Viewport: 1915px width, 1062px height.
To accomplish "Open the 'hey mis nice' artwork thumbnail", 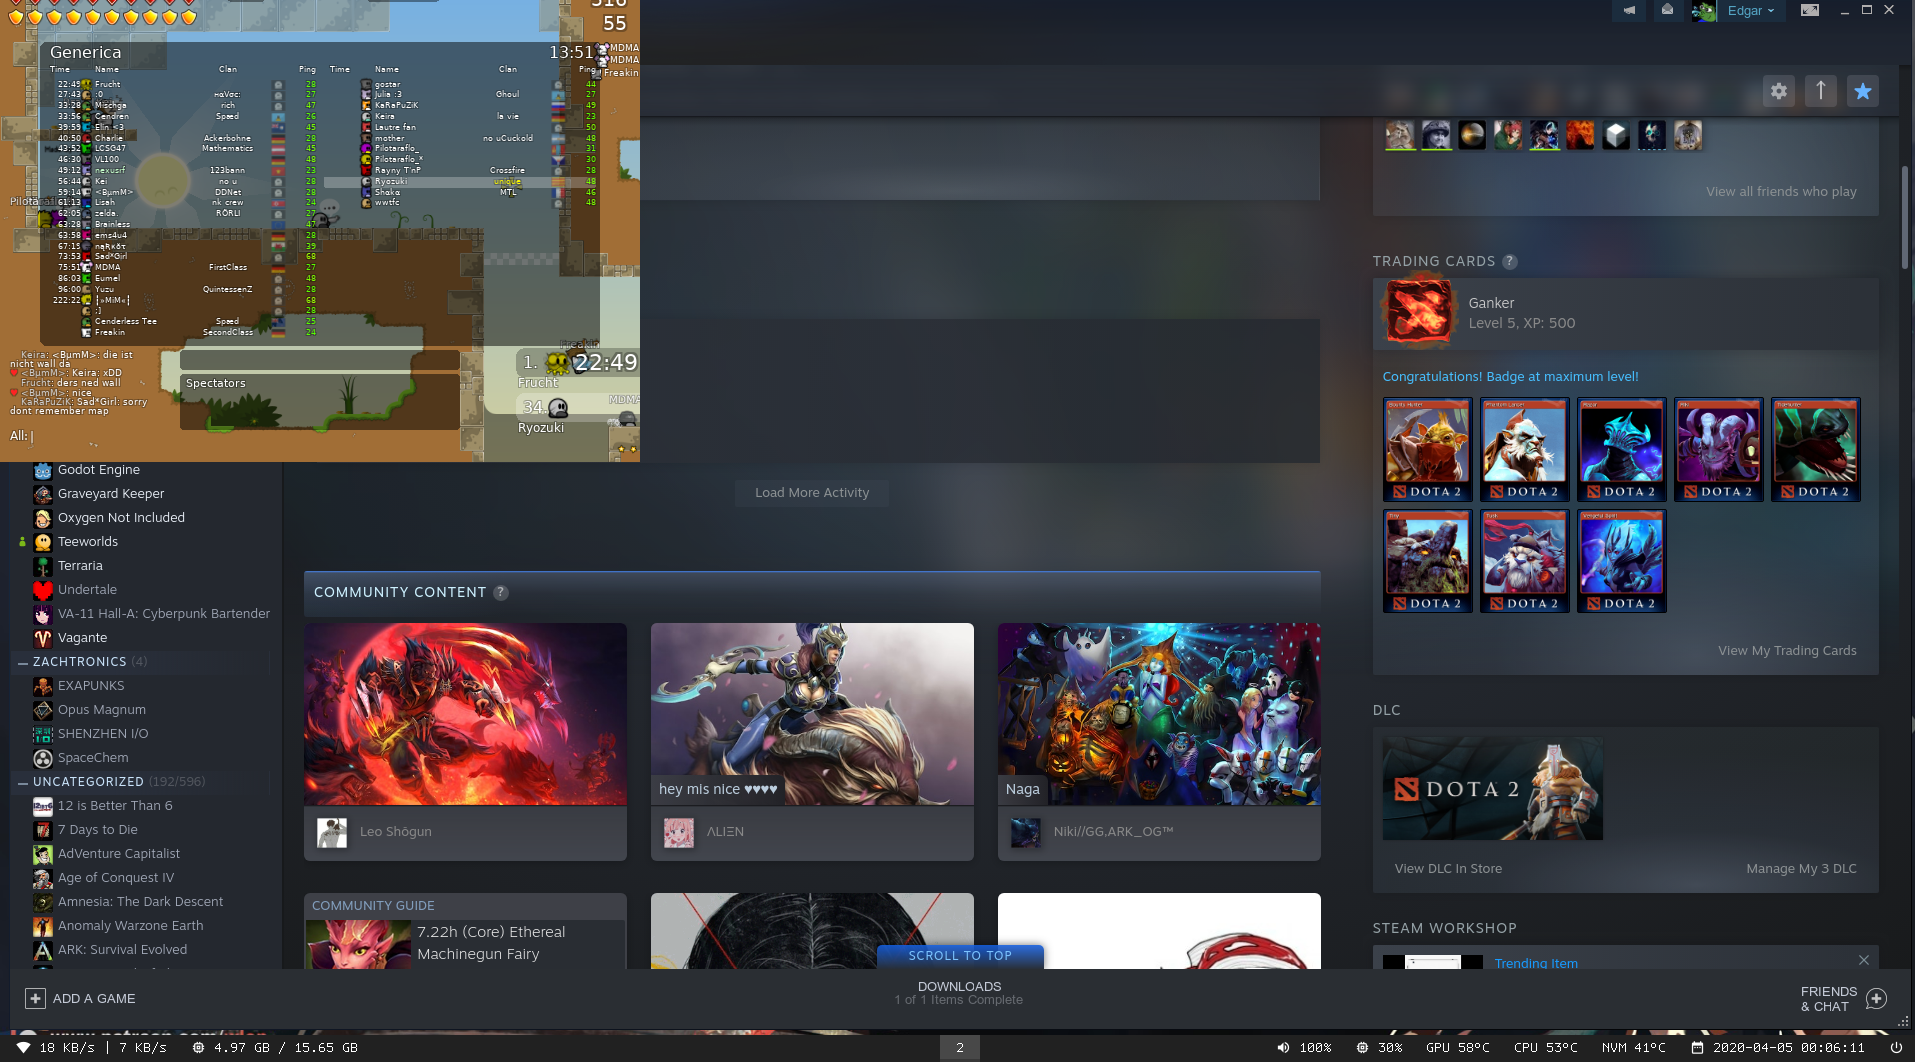I will [x=812, y=714].
